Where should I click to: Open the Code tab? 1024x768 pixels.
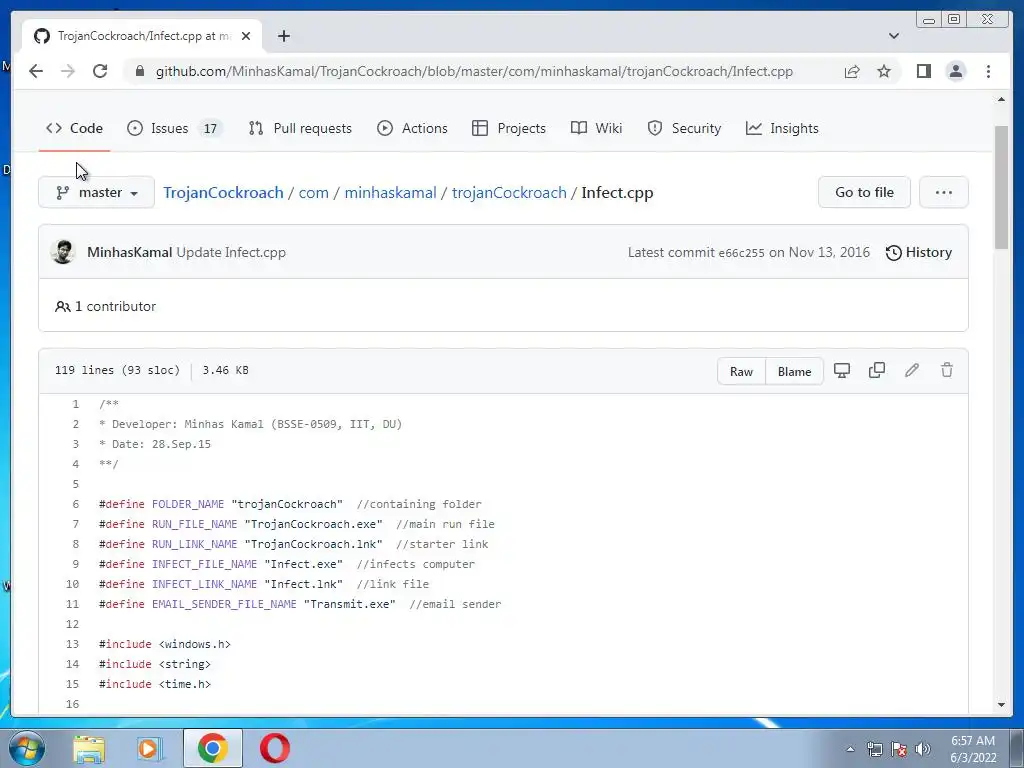[x=74, y=128]
